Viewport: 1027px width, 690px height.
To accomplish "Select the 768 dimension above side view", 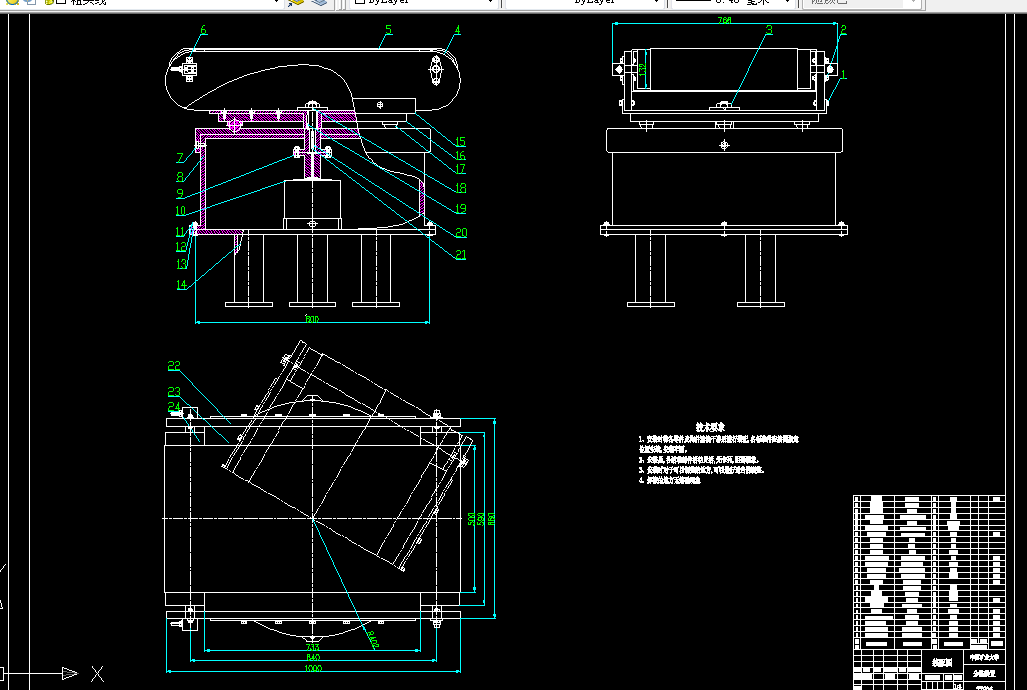I will (x=724, y=20).
